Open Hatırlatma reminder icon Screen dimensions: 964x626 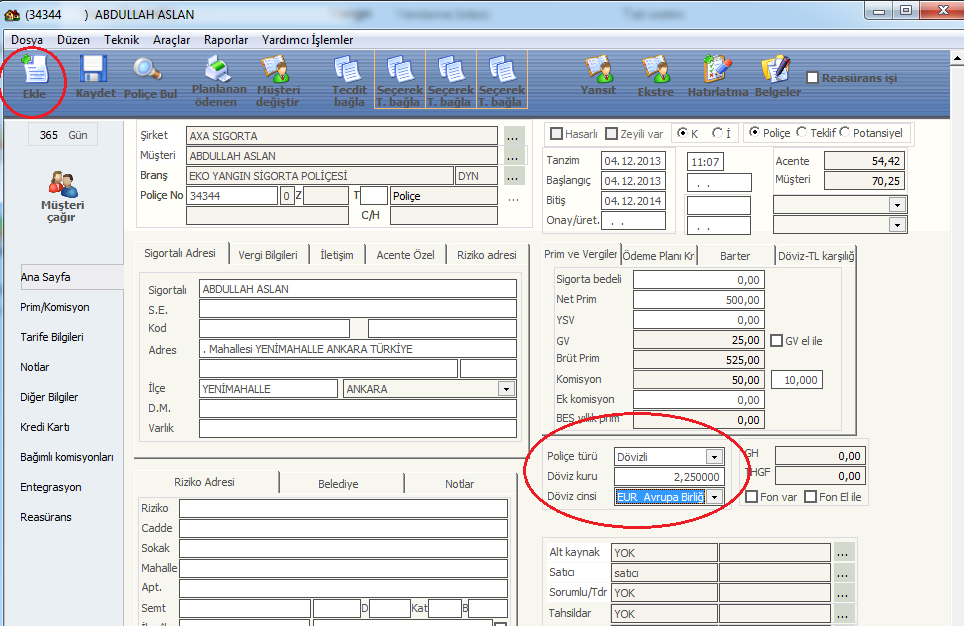(x=716, y=76)
